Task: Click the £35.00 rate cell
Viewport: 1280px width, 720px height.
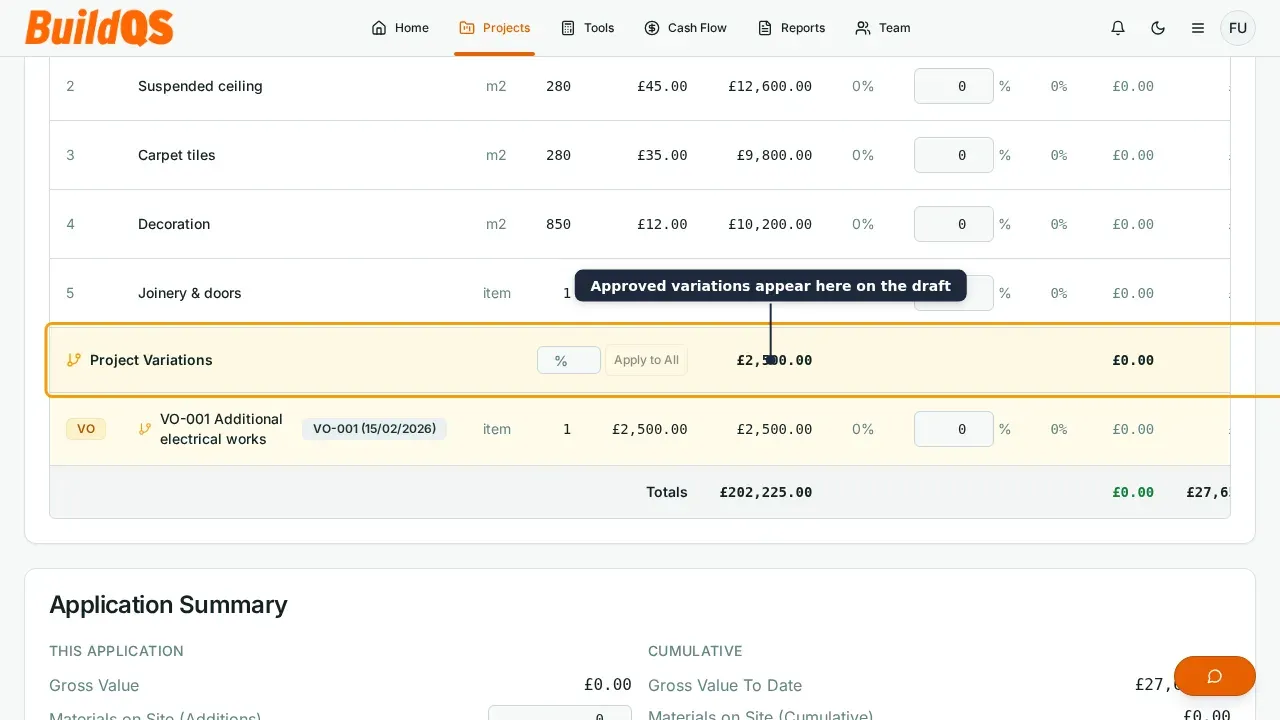Action: point(662,155)
